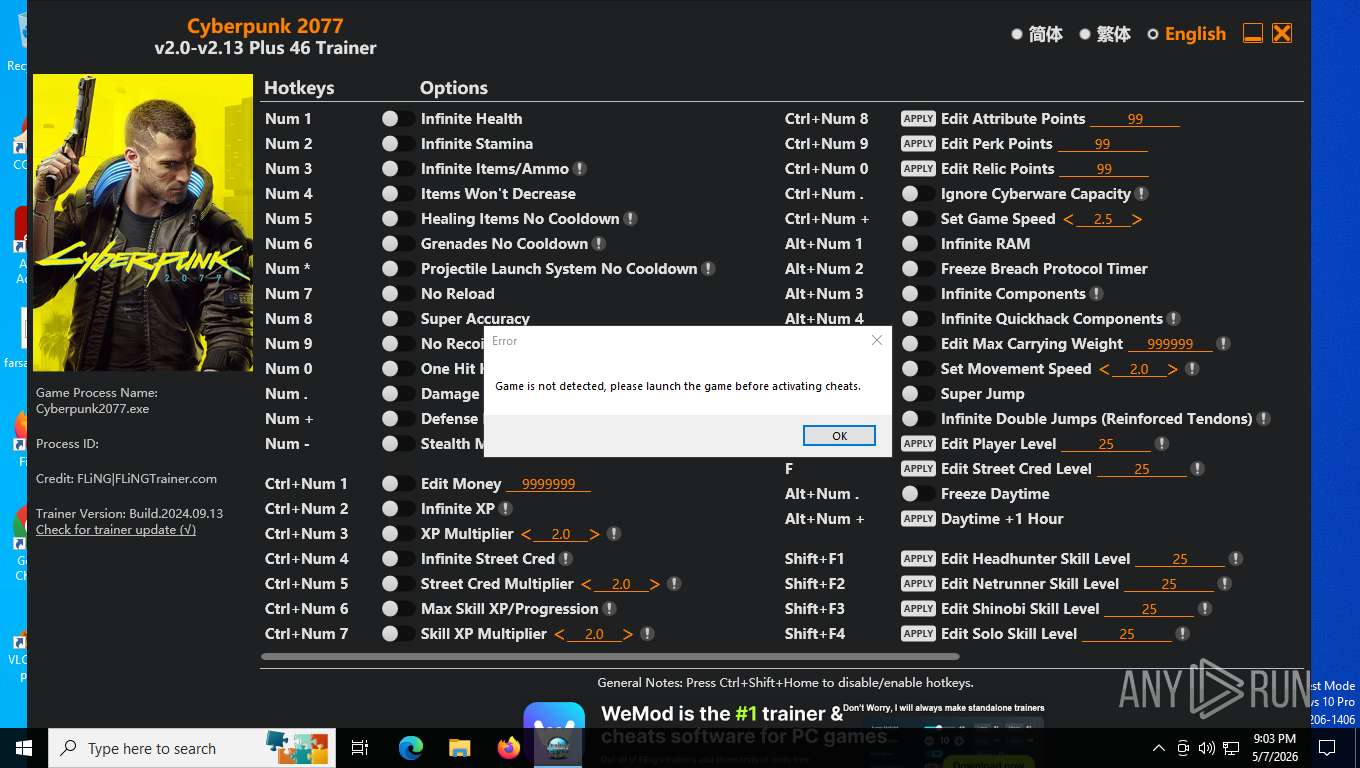
Task: Decrease XP Multiplier with left arrow
Action: 527,534
